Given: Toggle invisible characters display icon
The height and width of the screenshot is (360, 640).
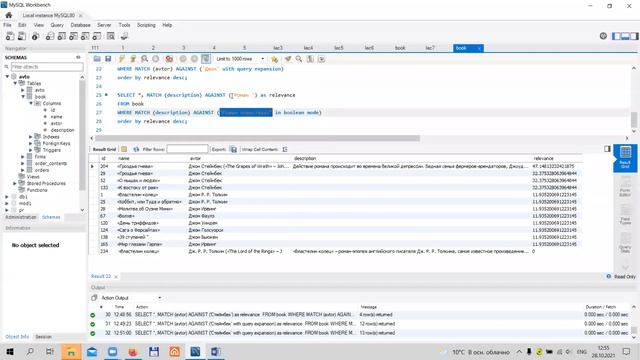Looking at the screenshot, I should [310, 59].
